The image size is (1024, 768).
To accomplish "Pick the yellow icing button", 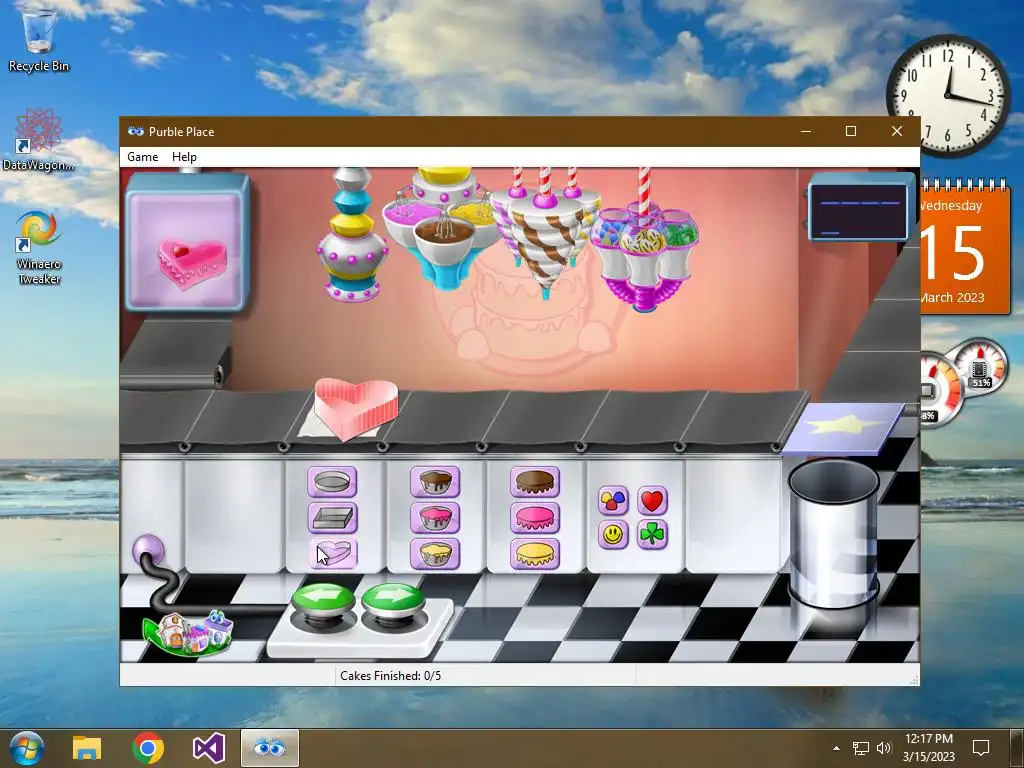I will pos(535,554).
